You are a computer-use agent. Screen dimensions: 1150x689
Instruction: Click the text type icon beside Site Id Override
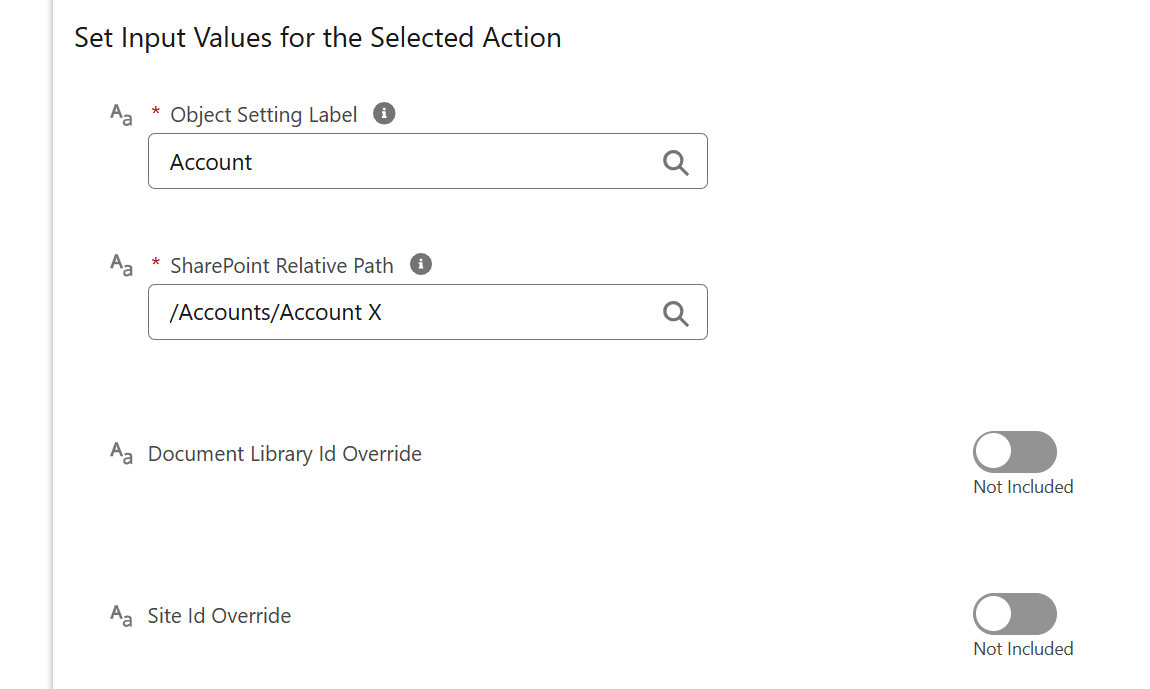coord(121,616)
